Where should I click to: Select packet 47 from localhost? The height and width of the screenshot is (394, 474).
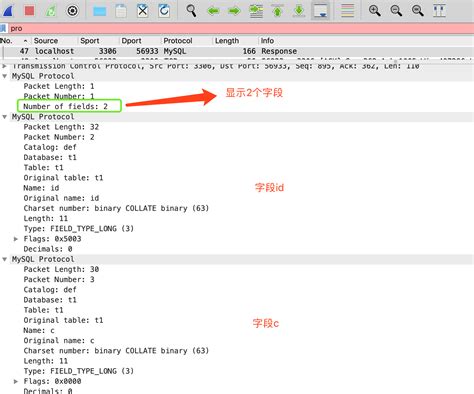pyautogui.click(x=238, y=51)
